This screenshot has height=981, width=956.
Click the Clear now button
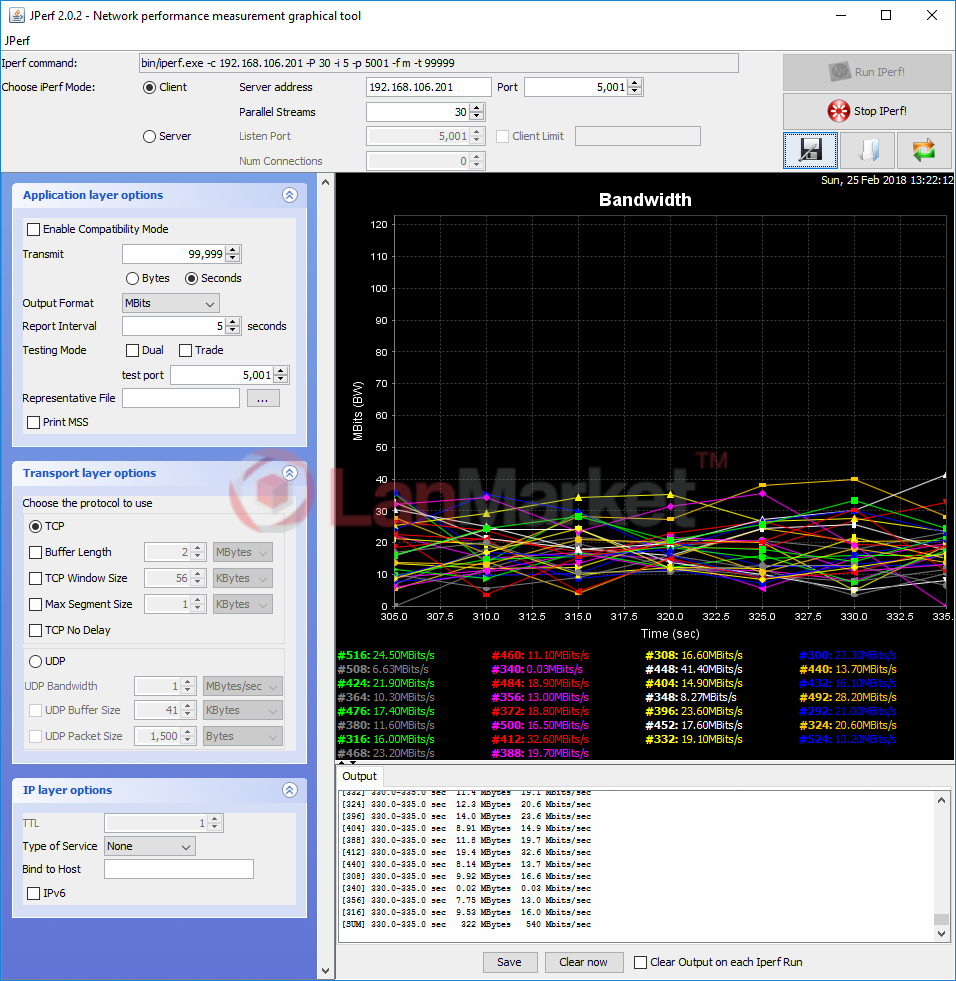[583, 962]
